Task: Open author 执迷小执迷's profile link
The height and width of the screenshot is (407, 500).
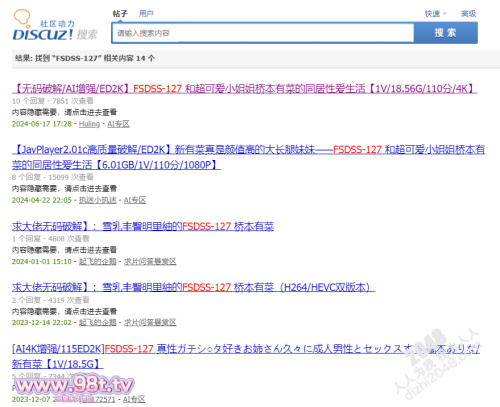Action: coord(98,200)
